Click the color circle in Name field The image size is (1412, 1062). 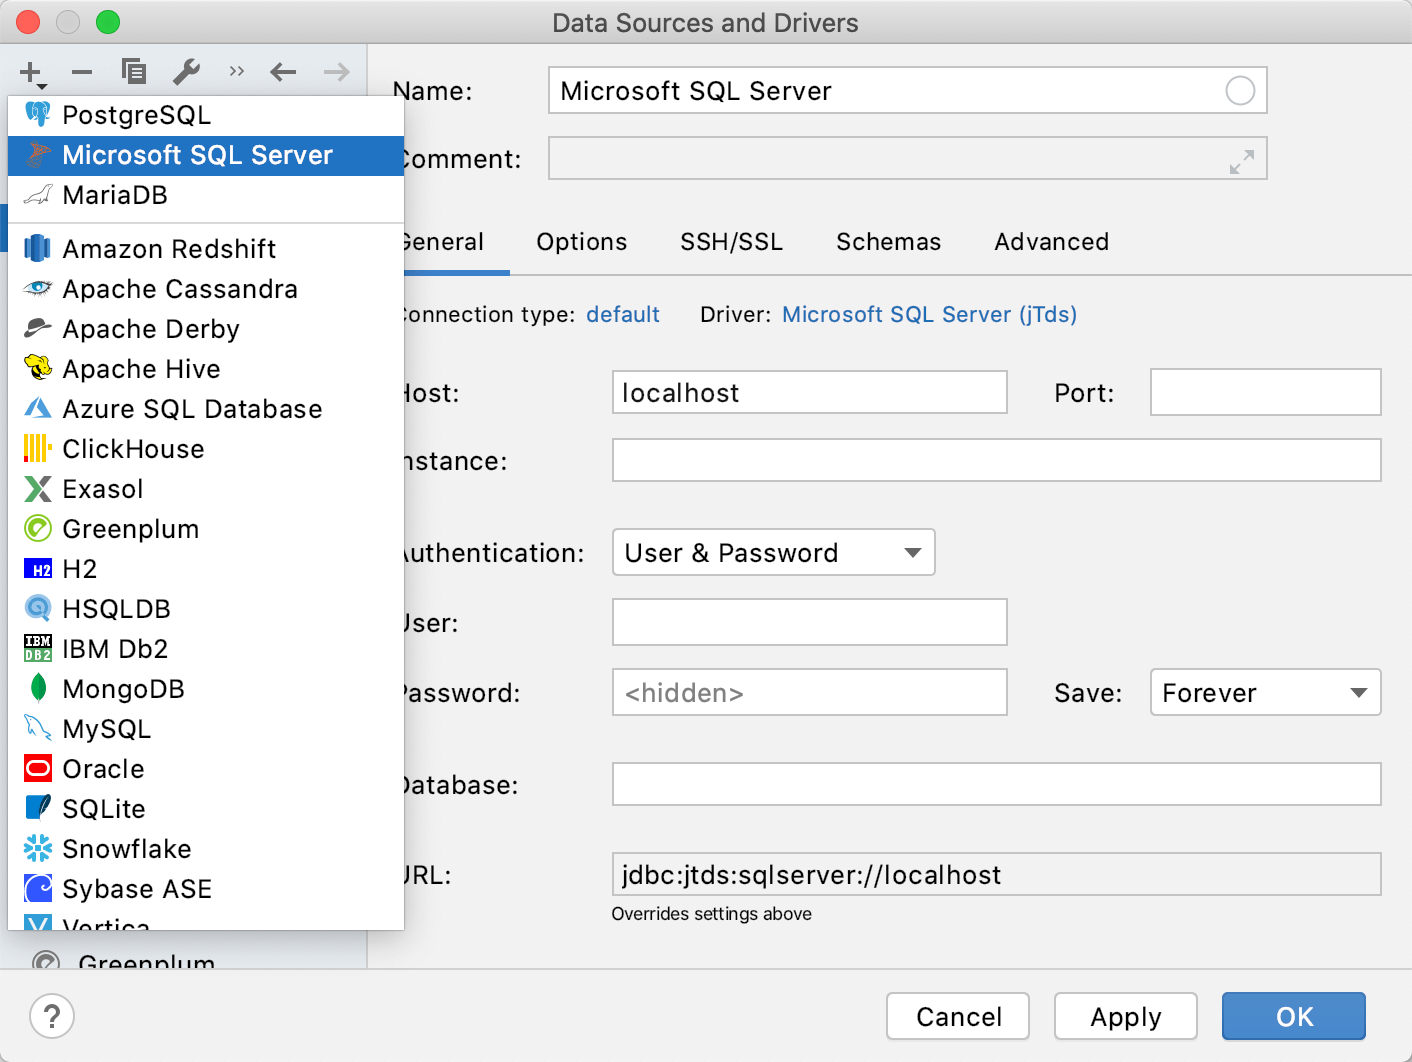point(1240,91)
